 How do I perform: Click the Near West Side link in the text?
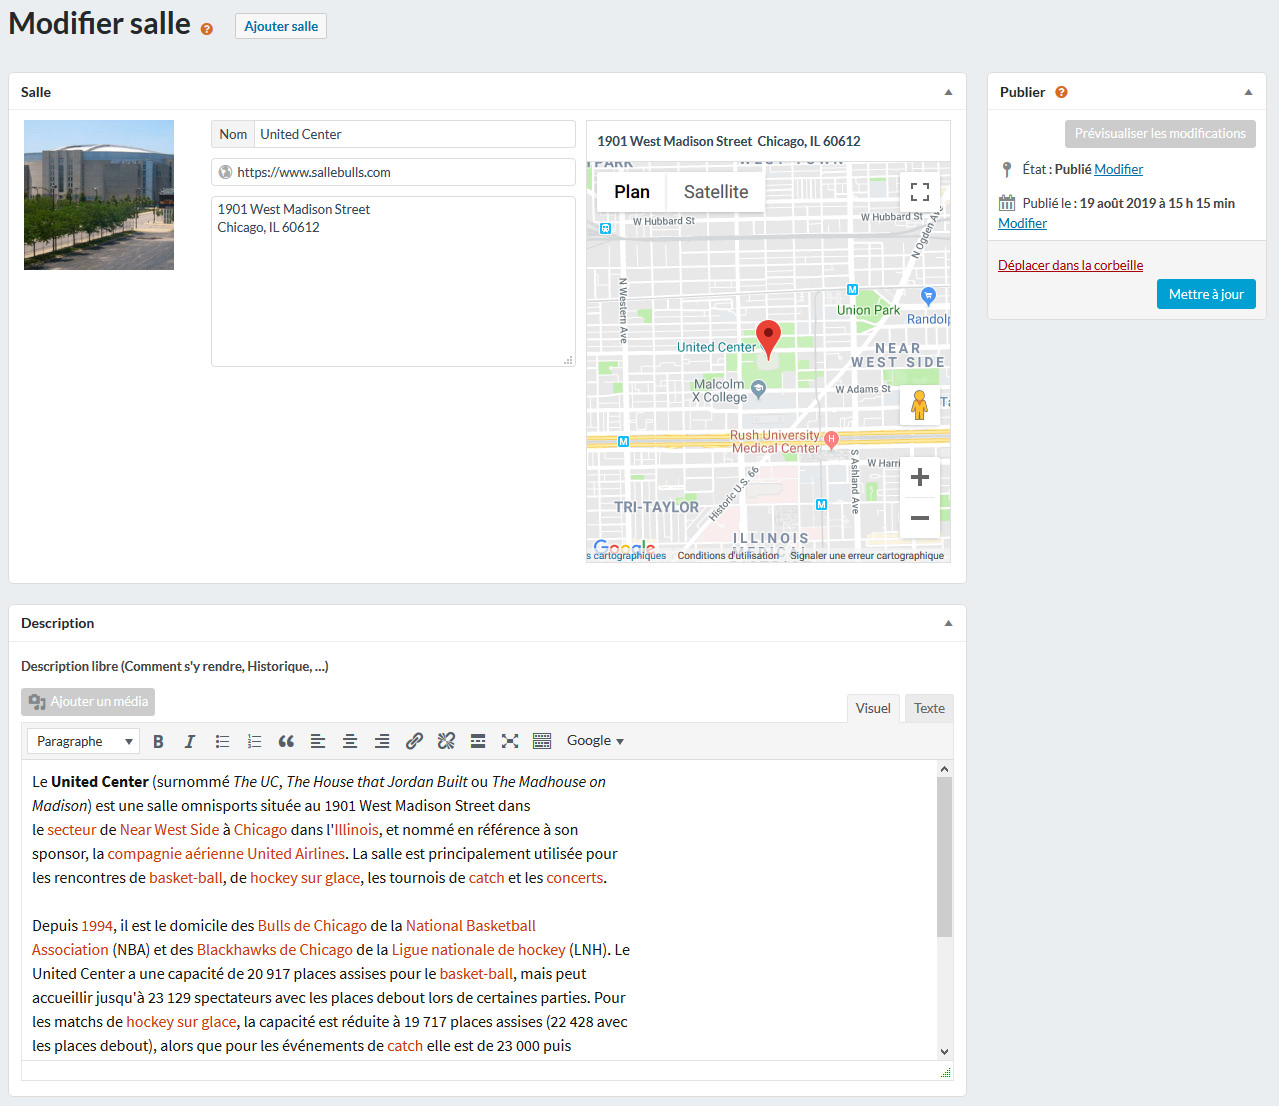pyautogui.click(x=169, y=830)
